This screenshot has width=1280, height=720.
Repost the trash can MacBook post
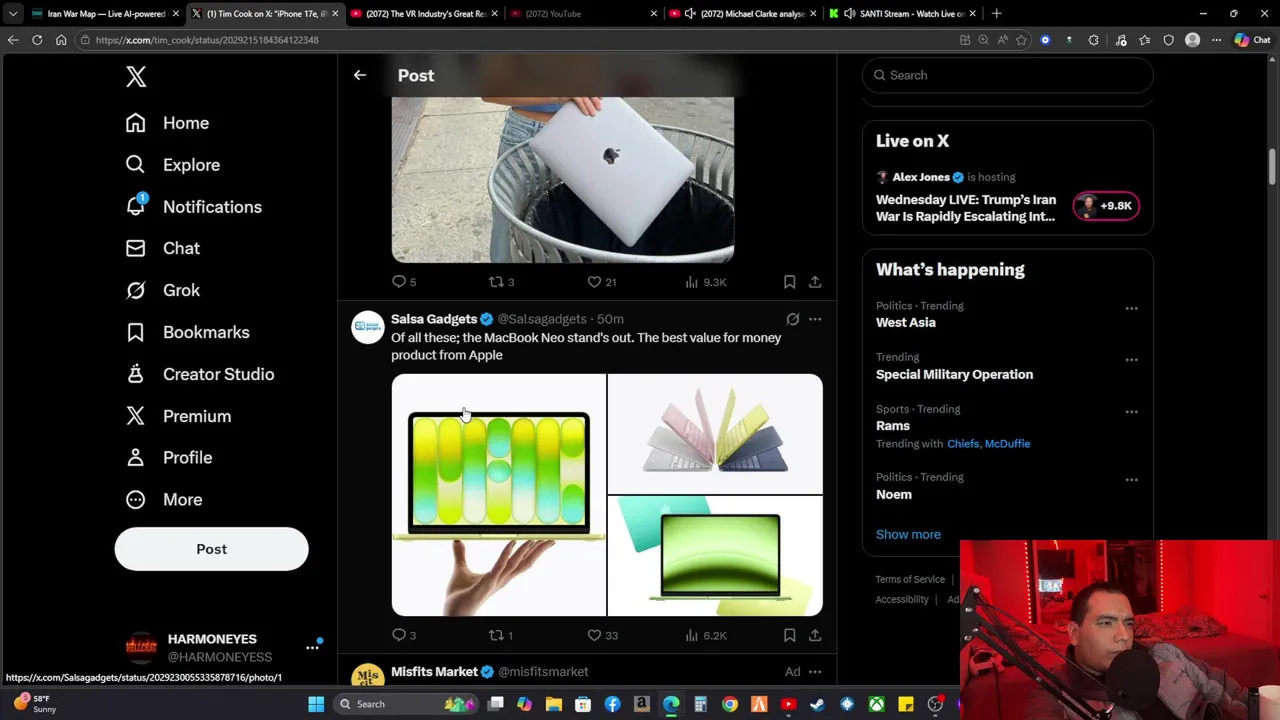[x=501, y=282]
